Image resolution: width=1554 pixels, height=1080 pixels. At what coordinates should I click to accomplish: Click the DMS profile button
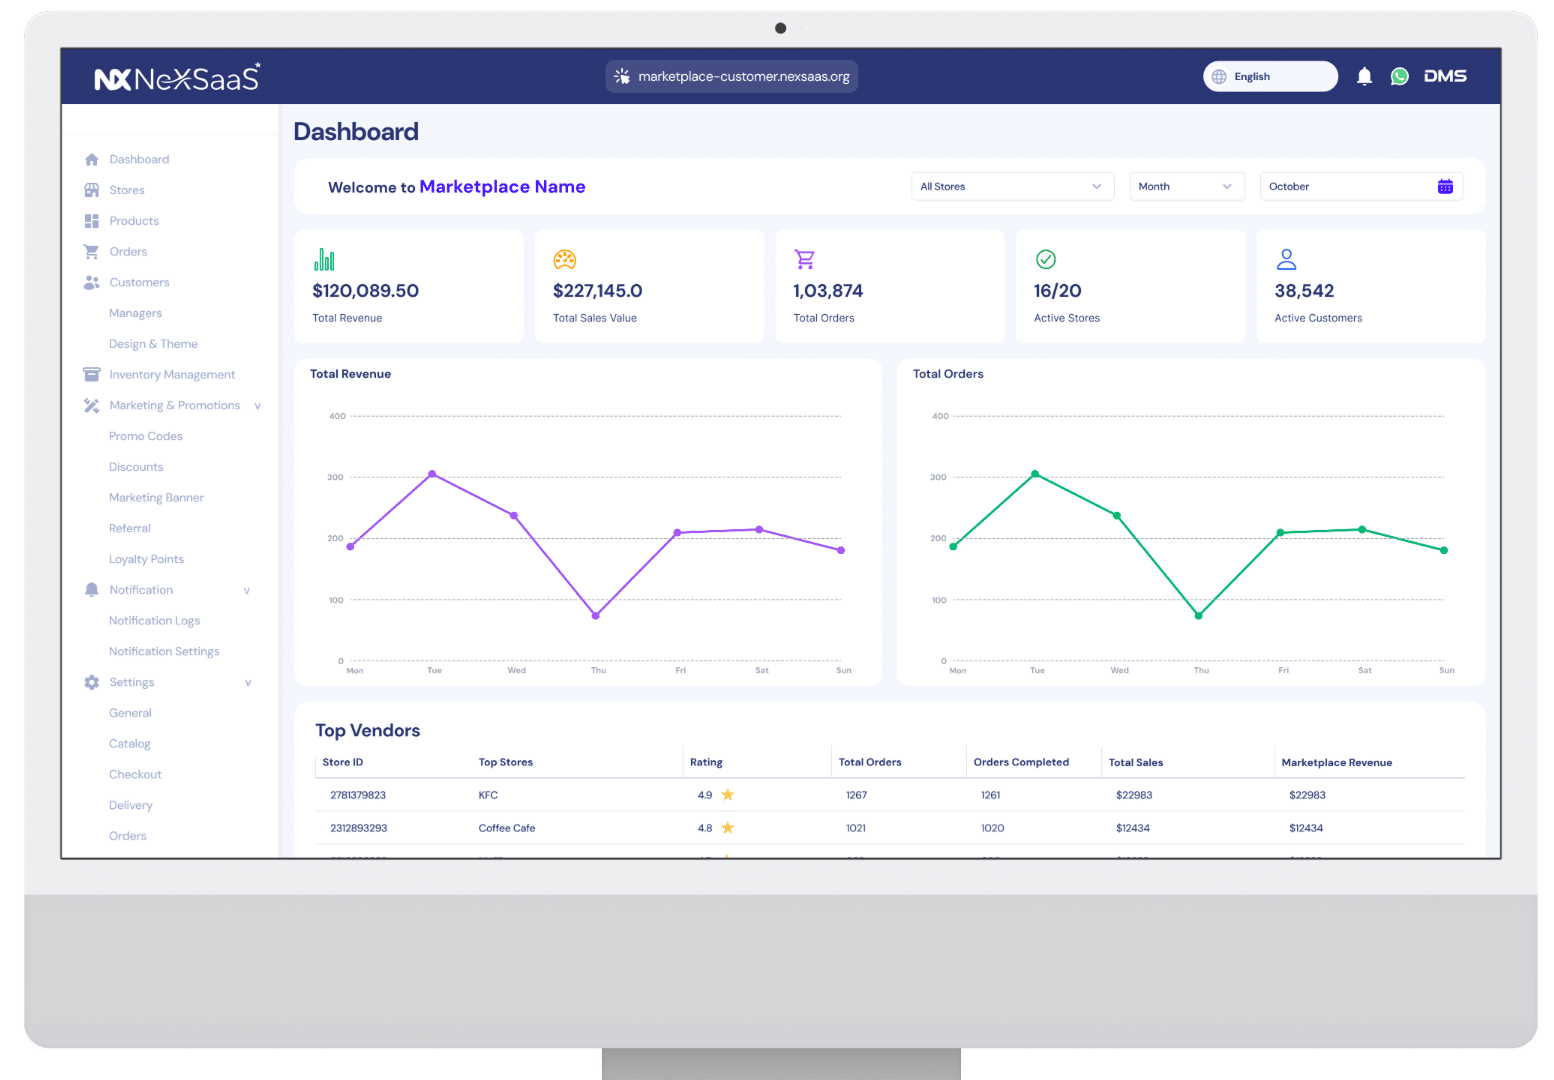click(1445, 77)
